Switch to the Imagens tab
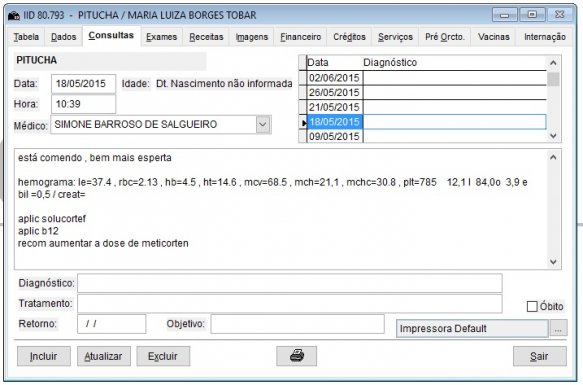Image resolution: width=583 pixels, height=385 pixels. coord(252,37)
